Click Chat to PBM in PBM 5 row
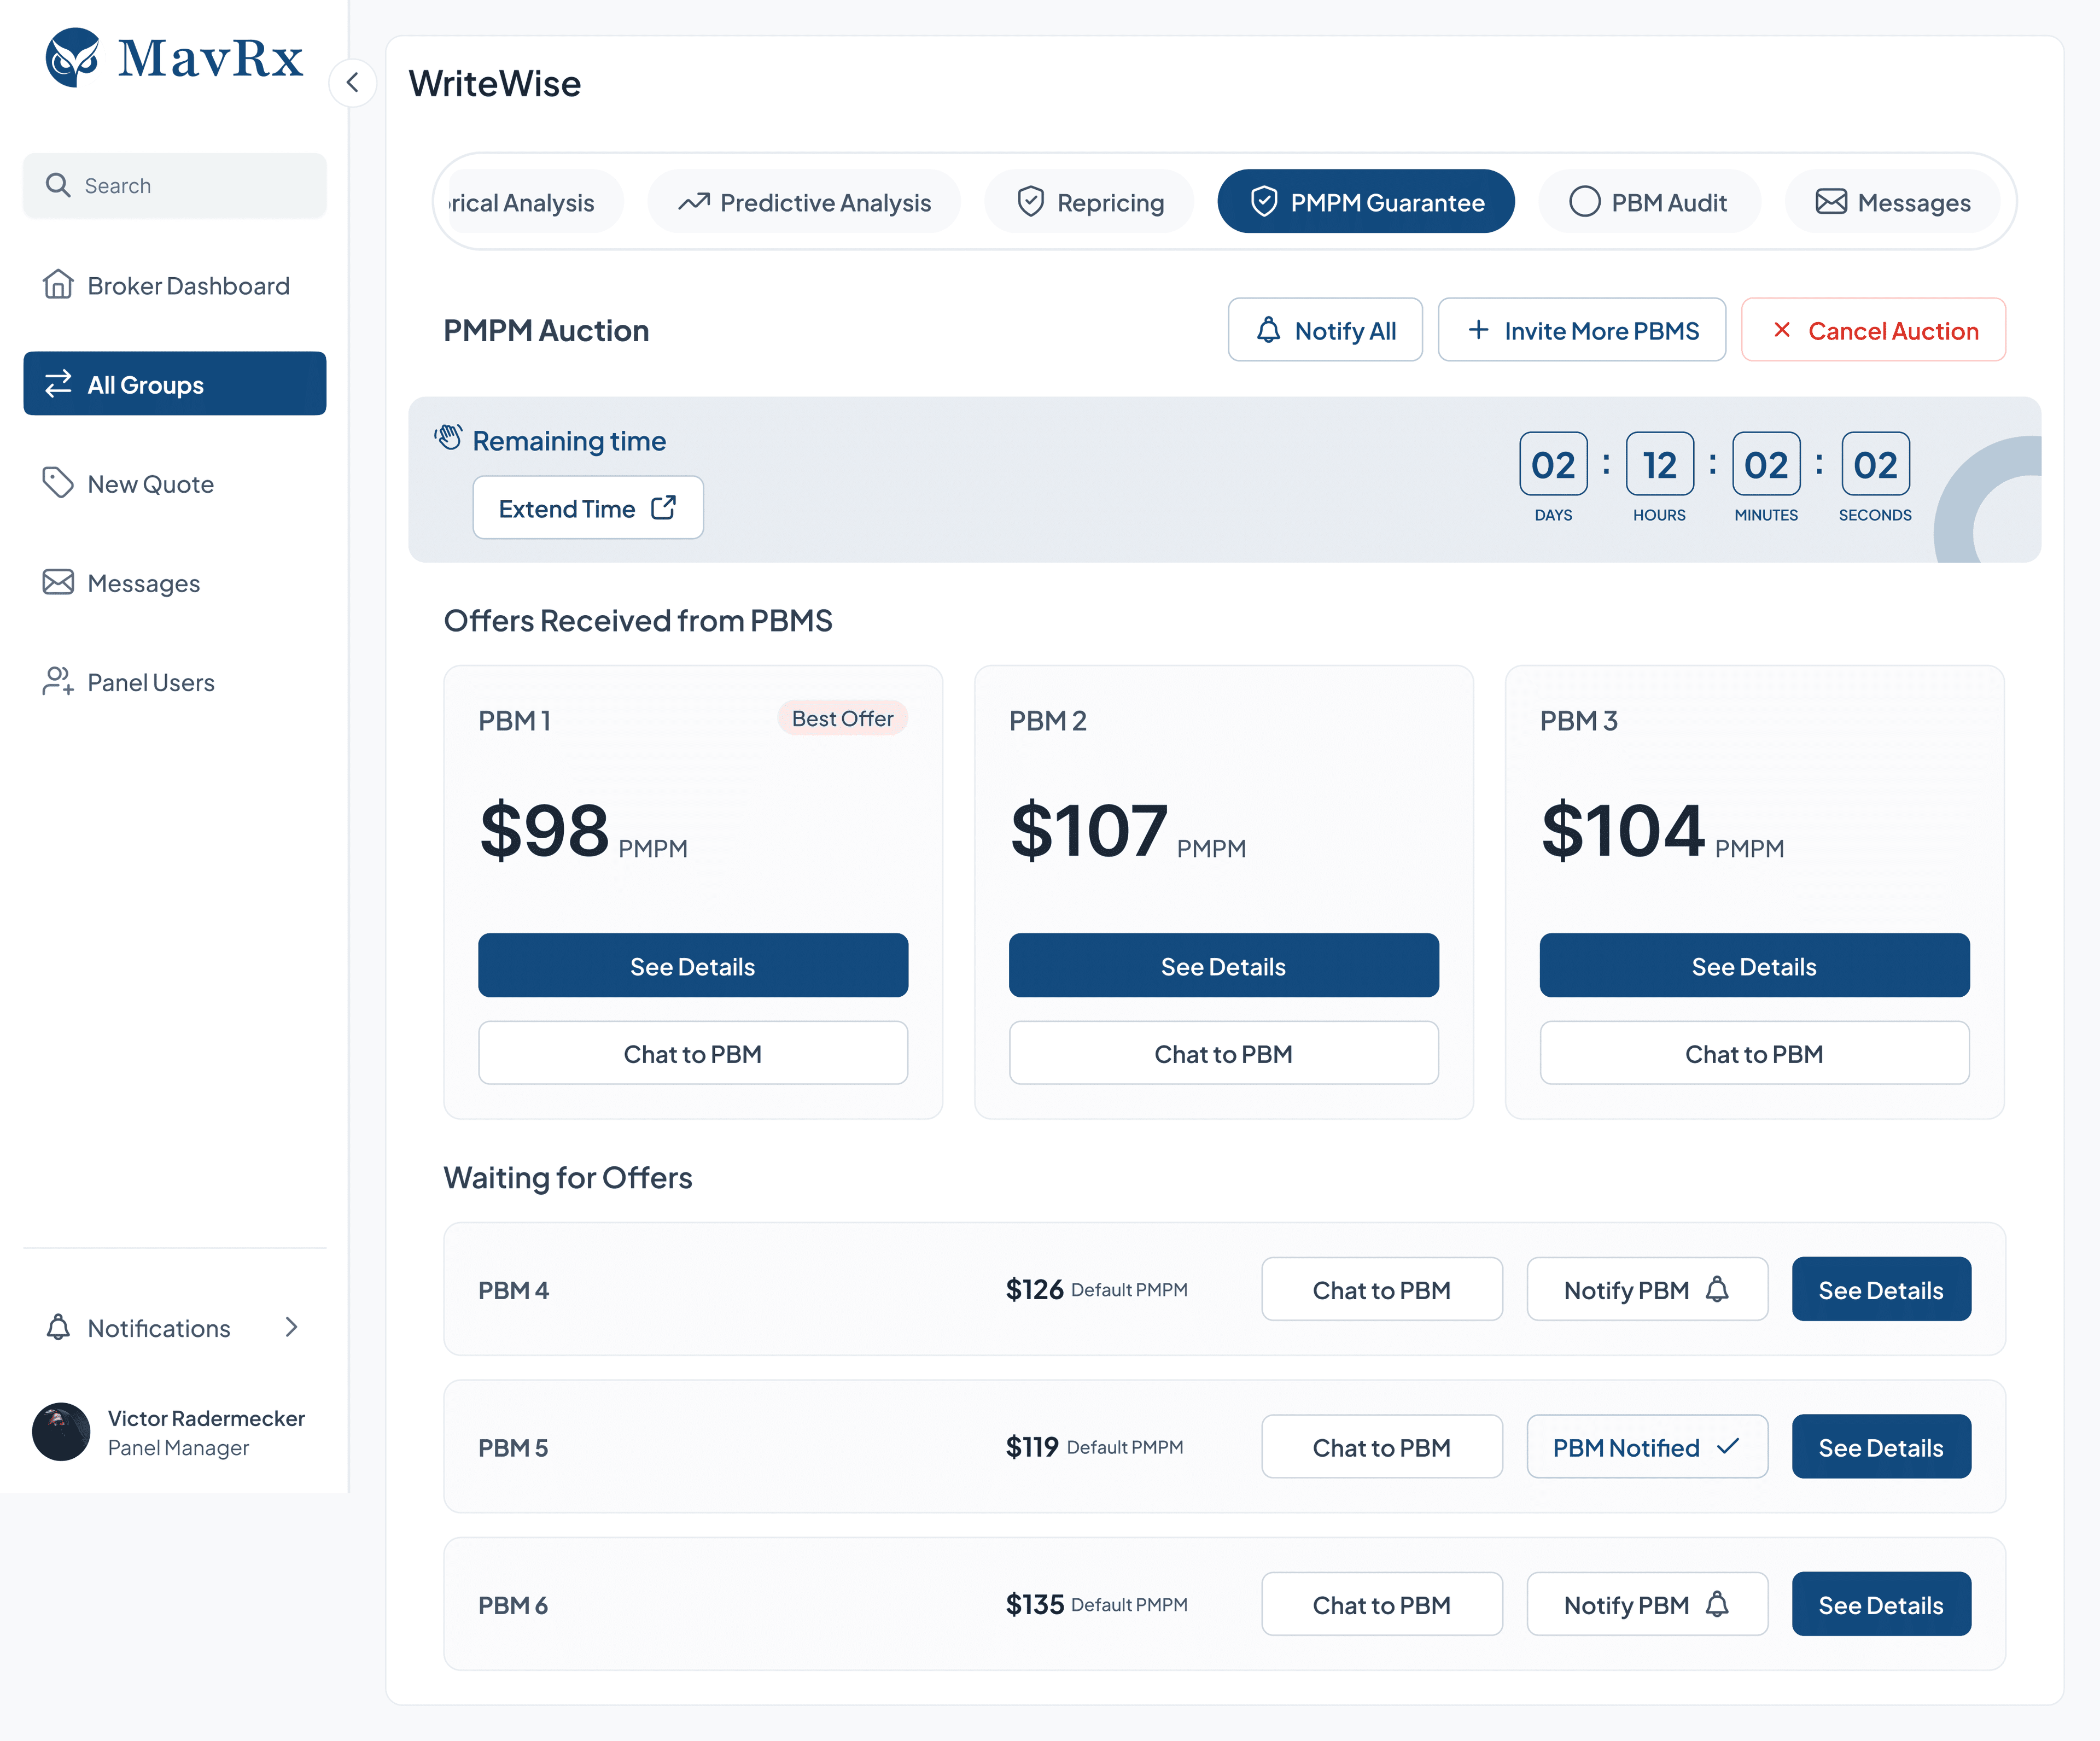 [x=1382, y=1446]
